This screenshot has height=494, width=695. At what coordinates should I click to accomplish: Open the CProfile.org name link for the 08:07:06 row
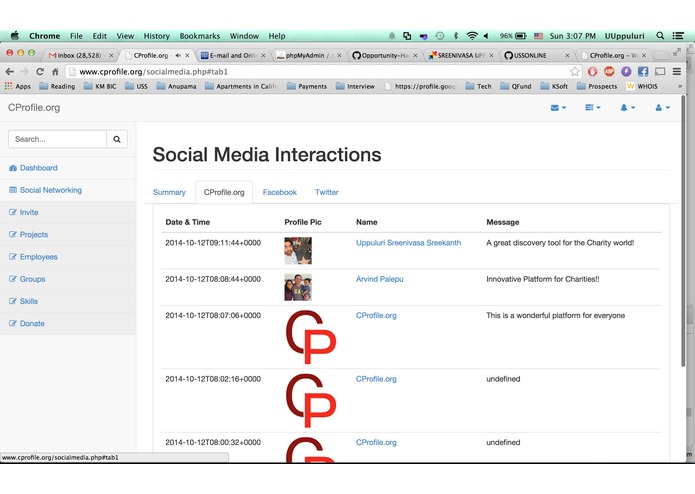pyautogui.click(x=376, y=315)
